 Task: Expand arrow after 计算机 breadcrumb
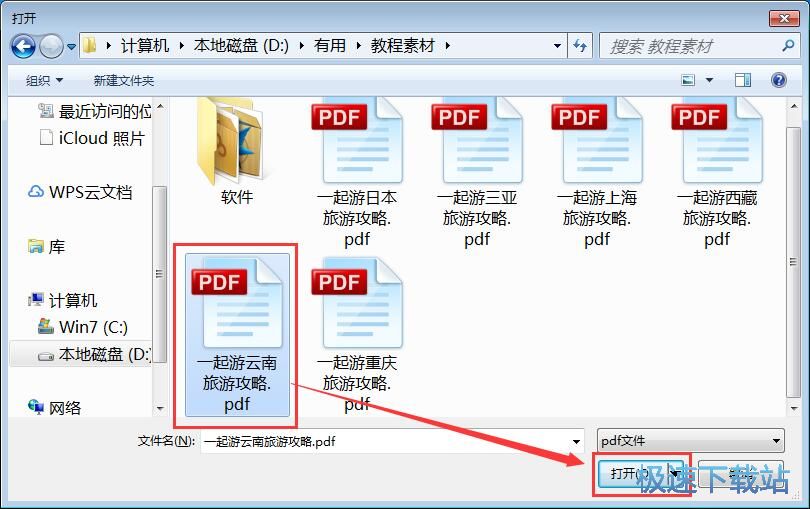pos(181,45)
